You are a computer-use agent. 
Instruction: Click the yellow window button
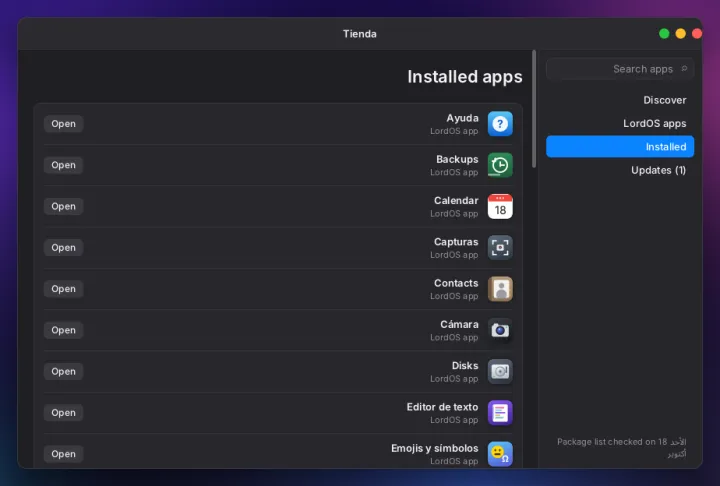pyautogui.click(x=681, y=34)
